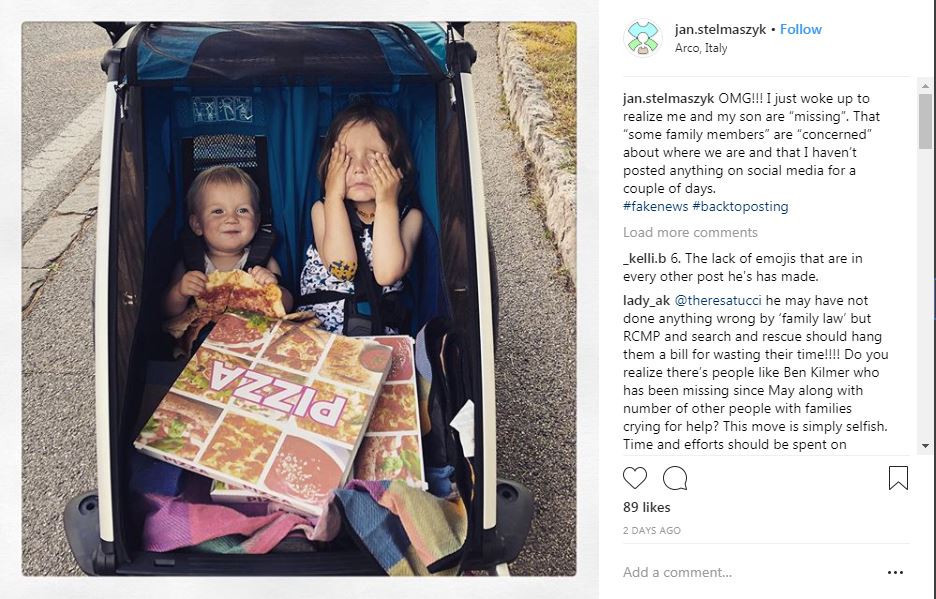Open the #fakenews hashtag

pyautogui.click(x=655, y=206)
